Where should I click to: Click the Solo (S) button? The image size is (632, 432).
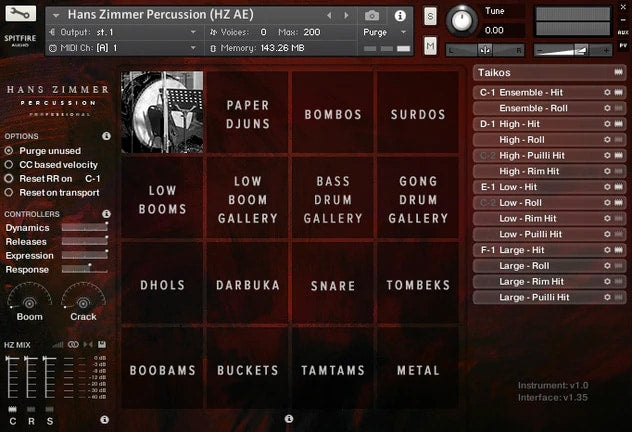click(x=430, y=16)
